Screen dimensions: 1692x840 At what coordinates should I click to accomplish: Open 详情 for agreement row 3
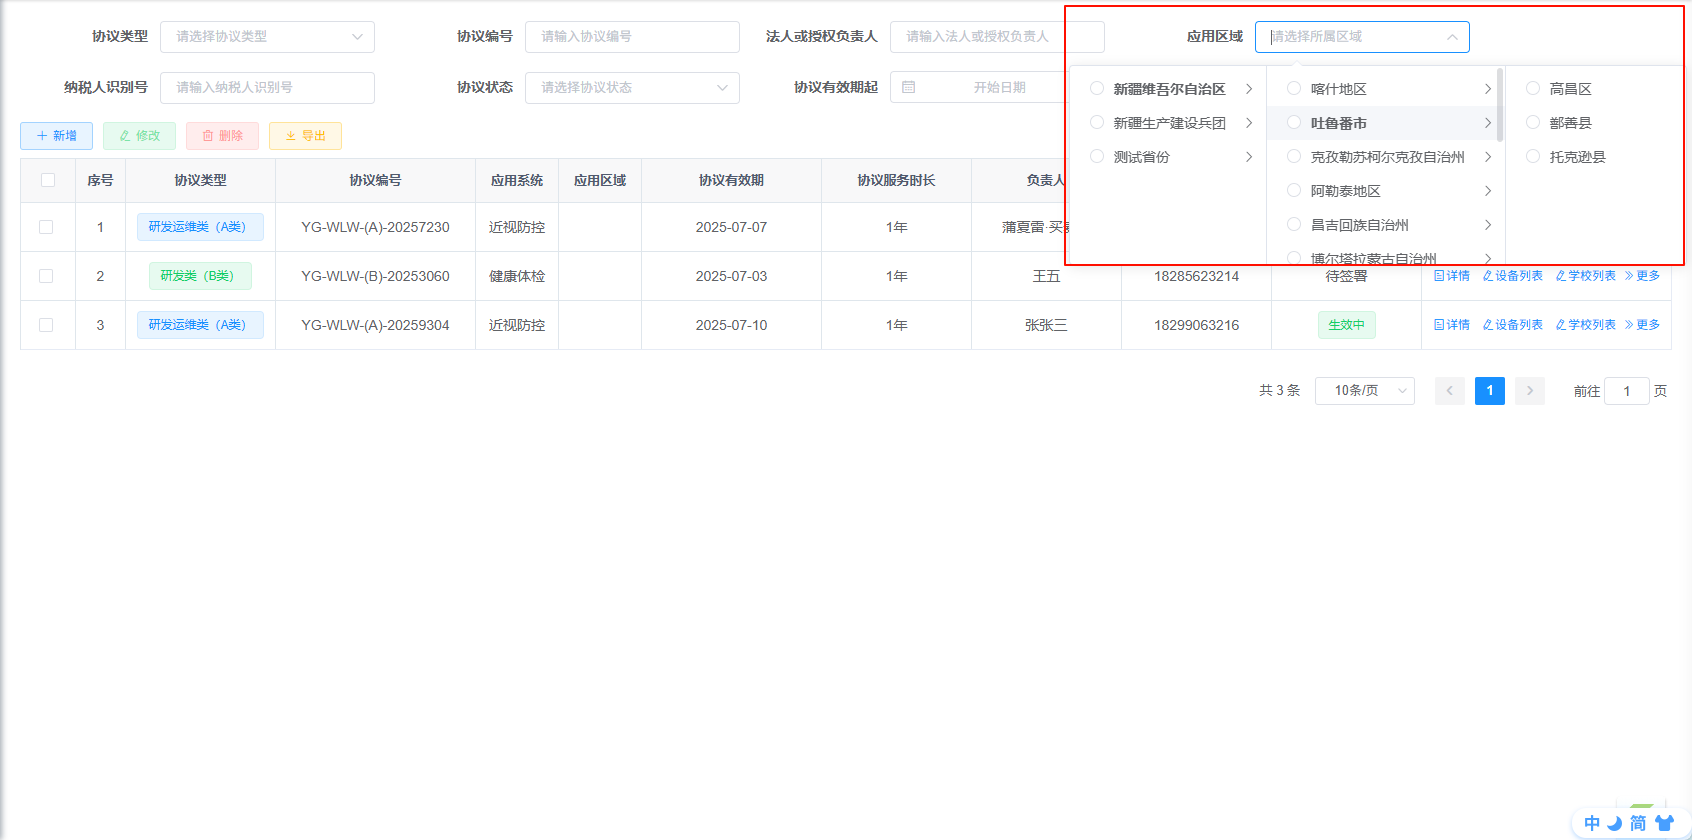tap(1452, 325)
